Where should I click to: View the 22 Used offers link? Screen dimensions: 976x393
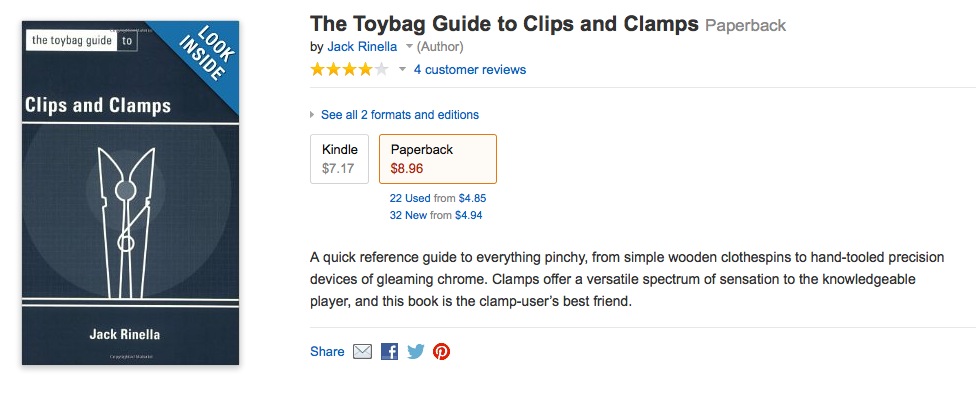pyautogui.click(x=410, y=199)
